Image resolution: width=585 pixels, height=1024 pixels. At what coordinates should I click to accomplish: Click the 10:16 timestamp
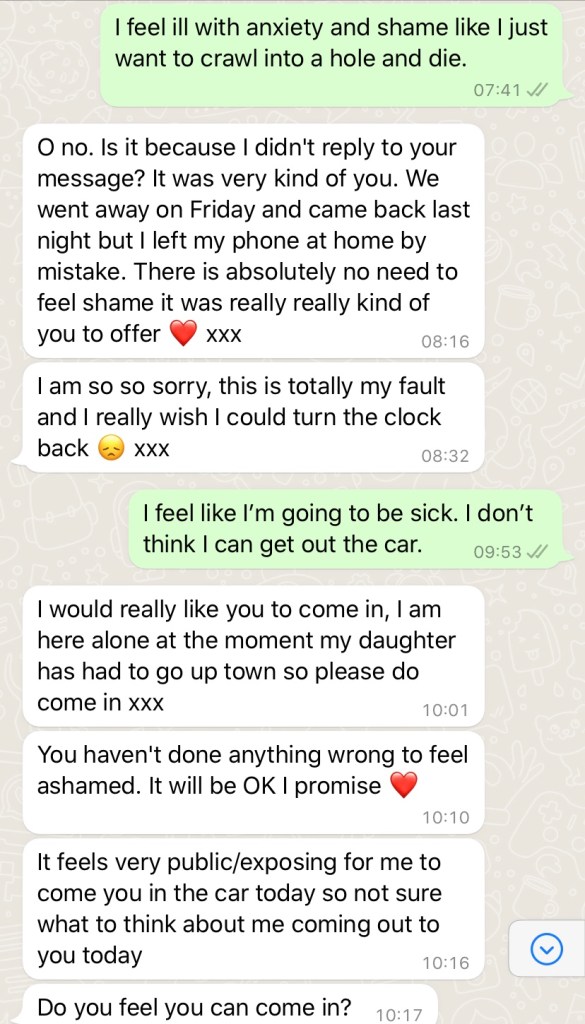(445, 963)
